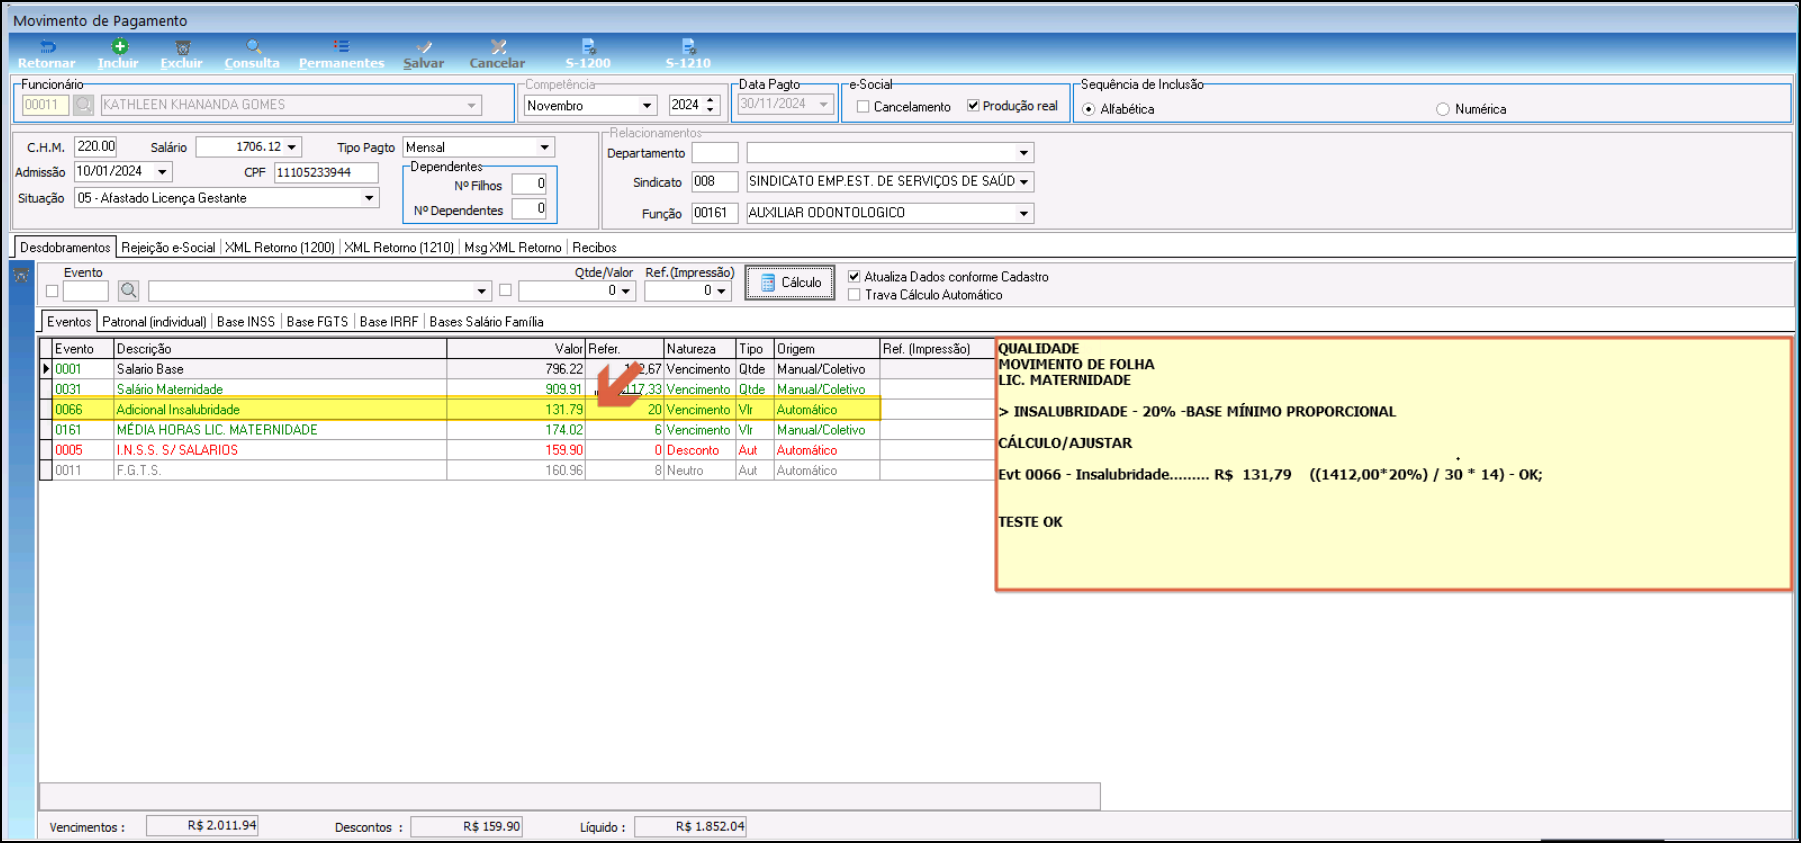Select the Numérica radio option
This screenshot has height=843, width=1801.
(x=1443, y=109)
